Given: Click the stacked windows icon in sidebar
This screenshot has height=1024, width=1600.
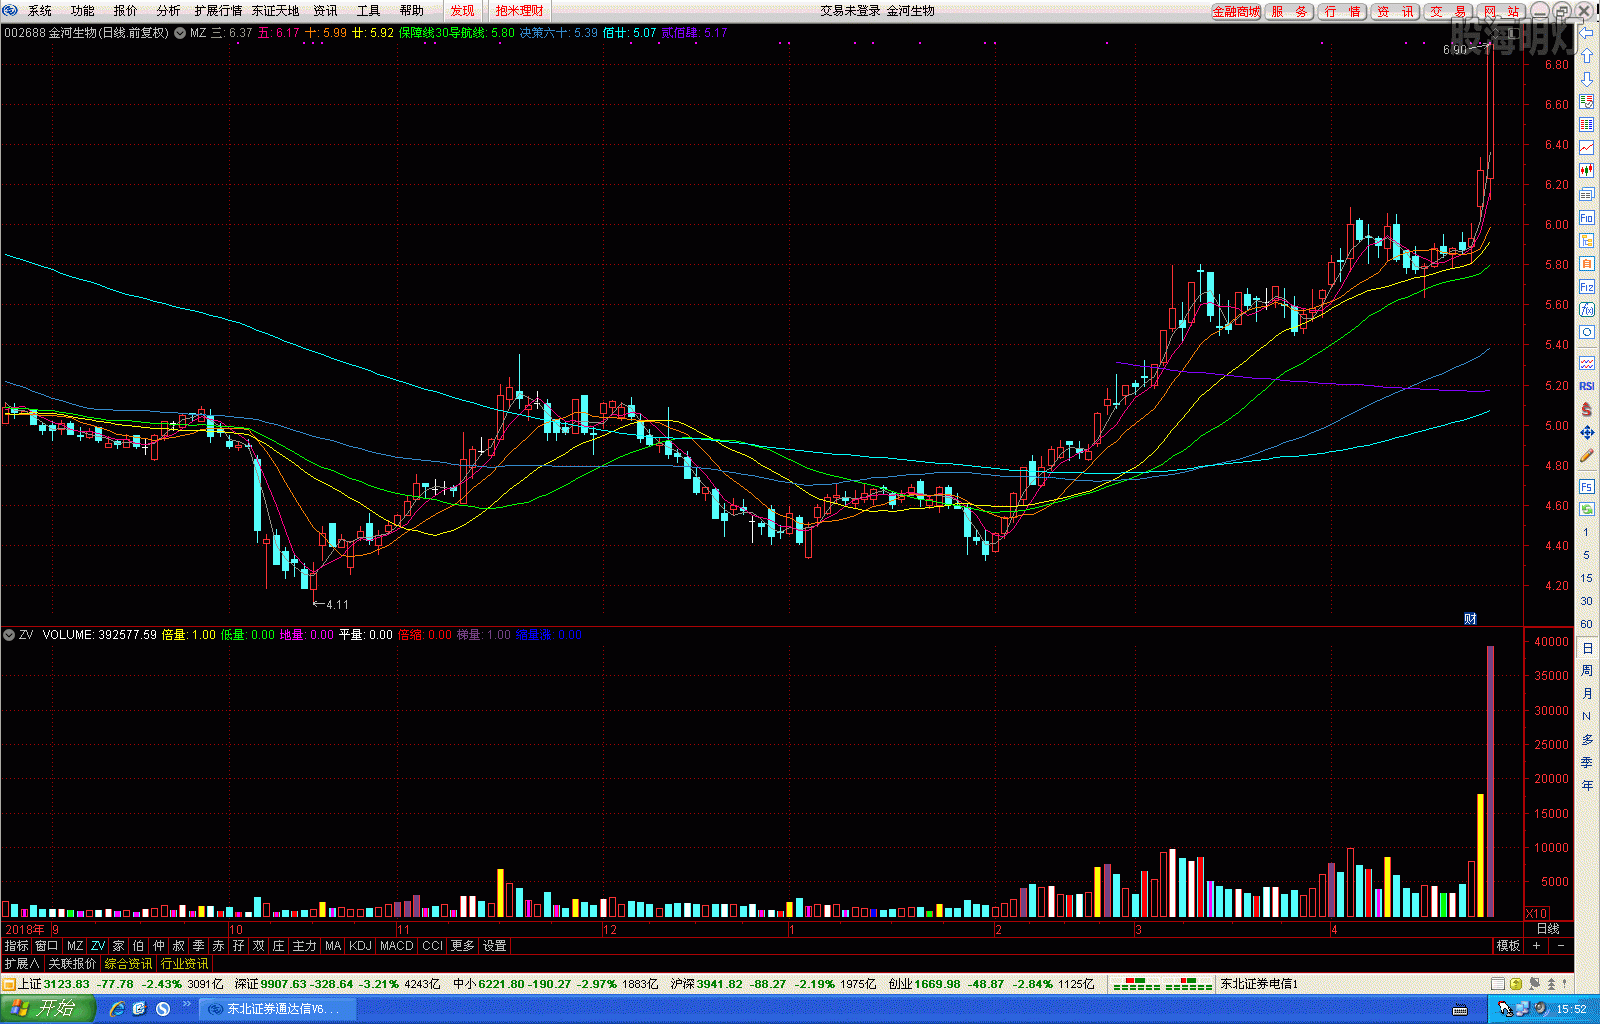Looking at the screenshot, I should click(1586, 194).
